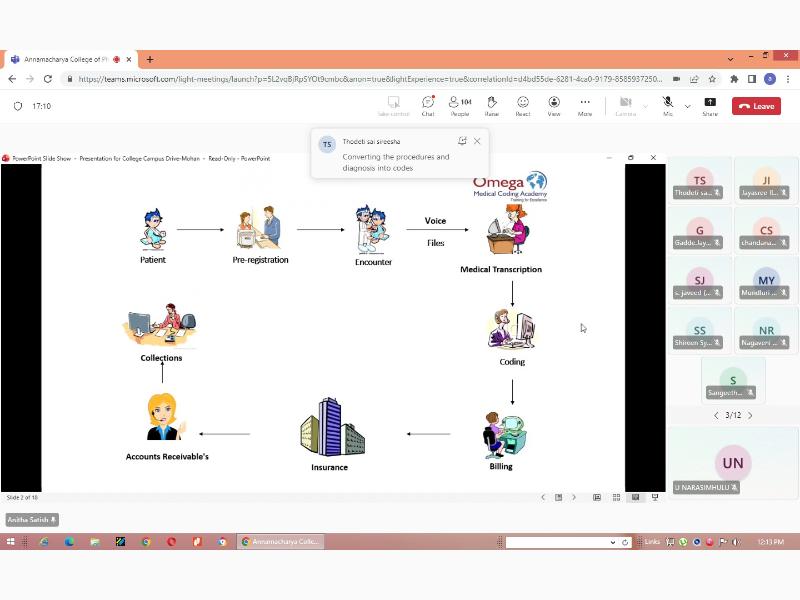Switch to the Annamacharya College browser tab
Viewport: 800px width, 600px height.
(65, 59)
